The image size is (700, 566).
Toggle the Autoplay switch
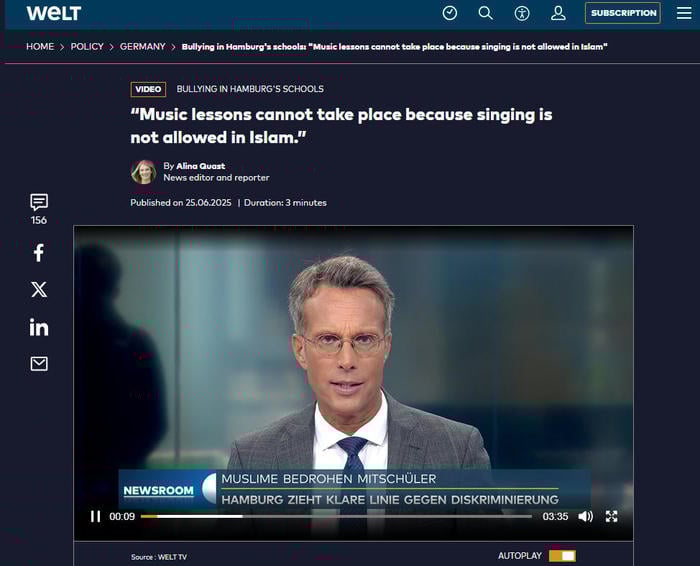[562, 555]
